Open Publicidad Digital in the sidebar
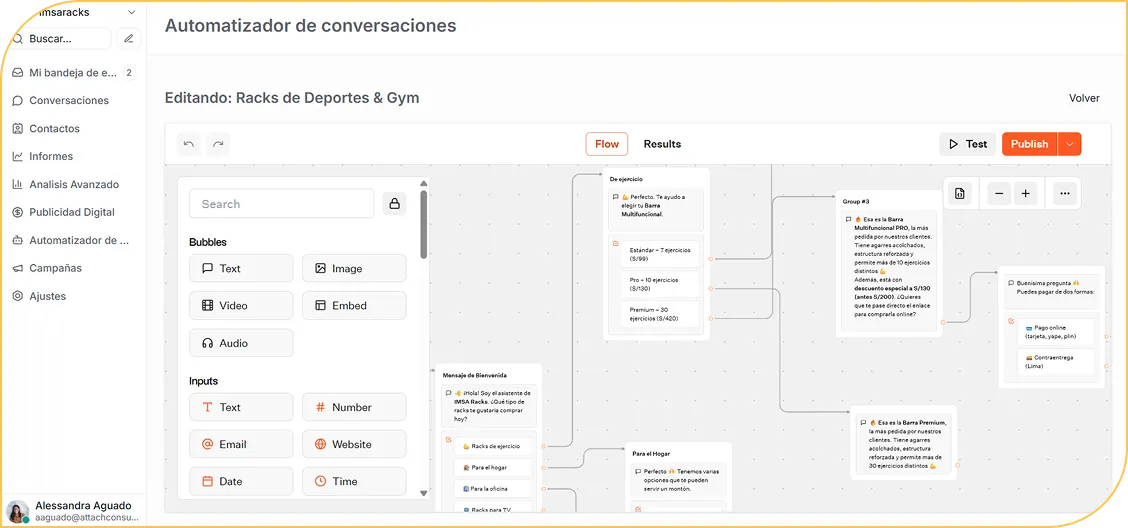The image size is (1128, 528). click(72, 212)
